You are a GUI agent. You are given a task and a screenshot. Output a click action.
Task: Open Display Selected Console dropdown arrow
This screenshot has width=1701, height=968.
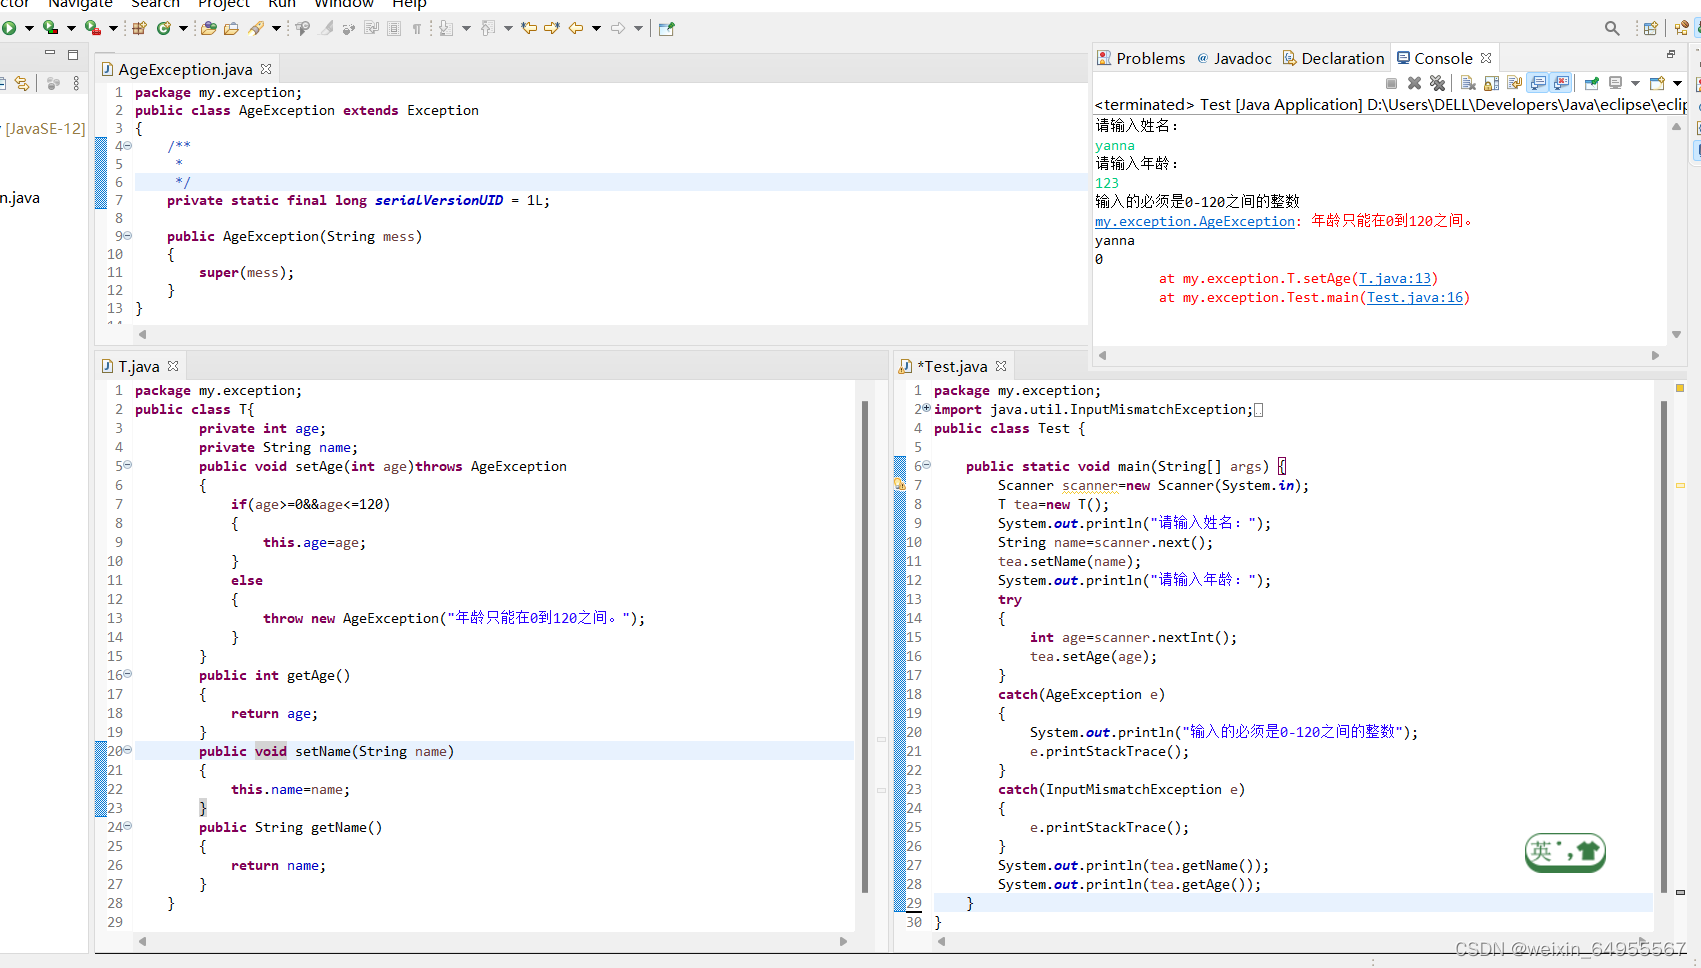pos(1635,83)
